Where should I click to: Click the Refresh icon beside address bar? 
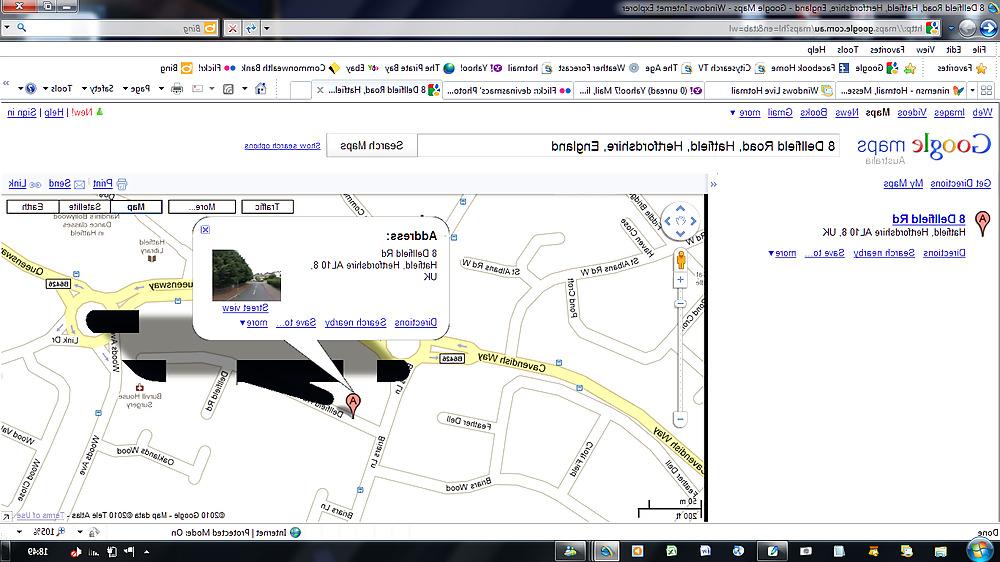click(x=251, y=28)
